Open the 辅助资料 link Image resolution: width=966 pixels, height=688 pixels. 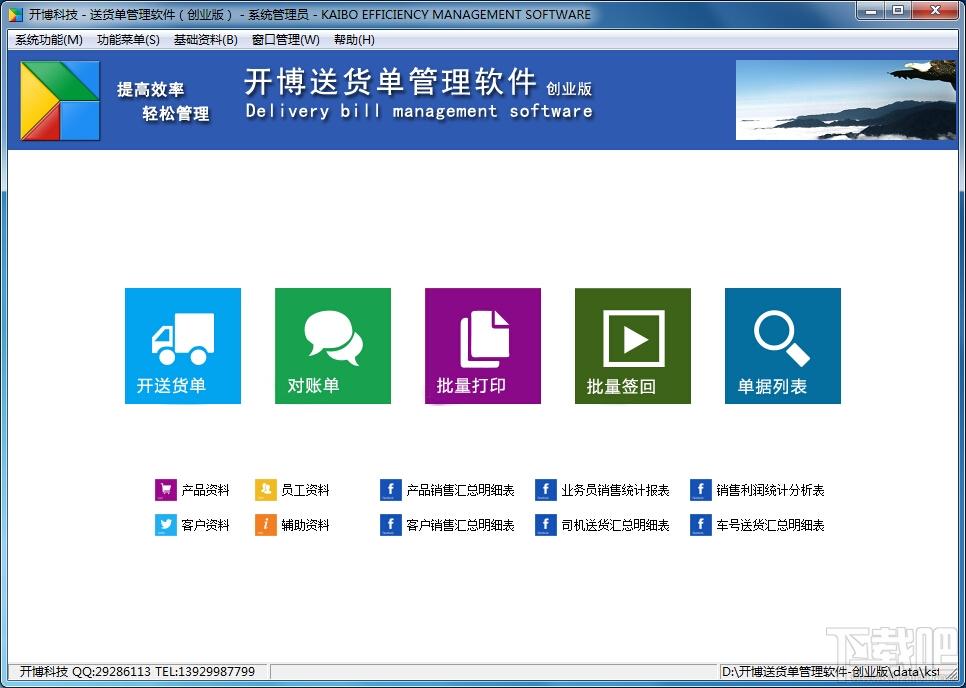tap(306, 525)
